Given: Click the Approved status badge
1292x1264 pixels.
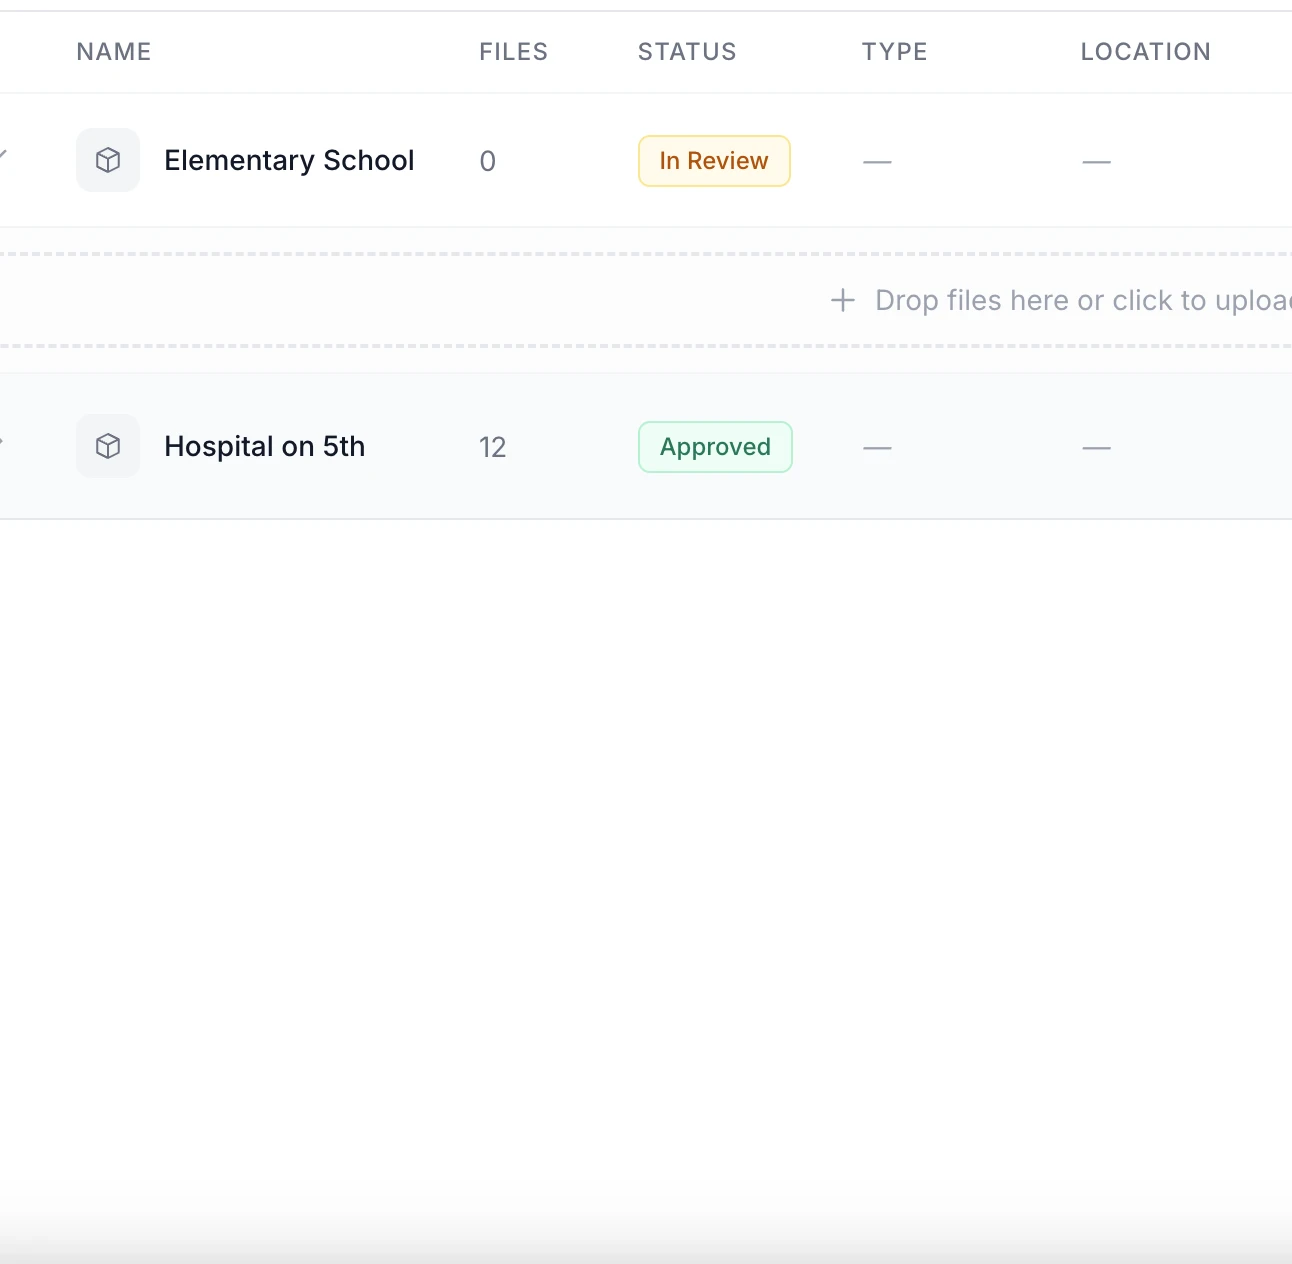Looking at the screenshot, I should click(714, 447).
